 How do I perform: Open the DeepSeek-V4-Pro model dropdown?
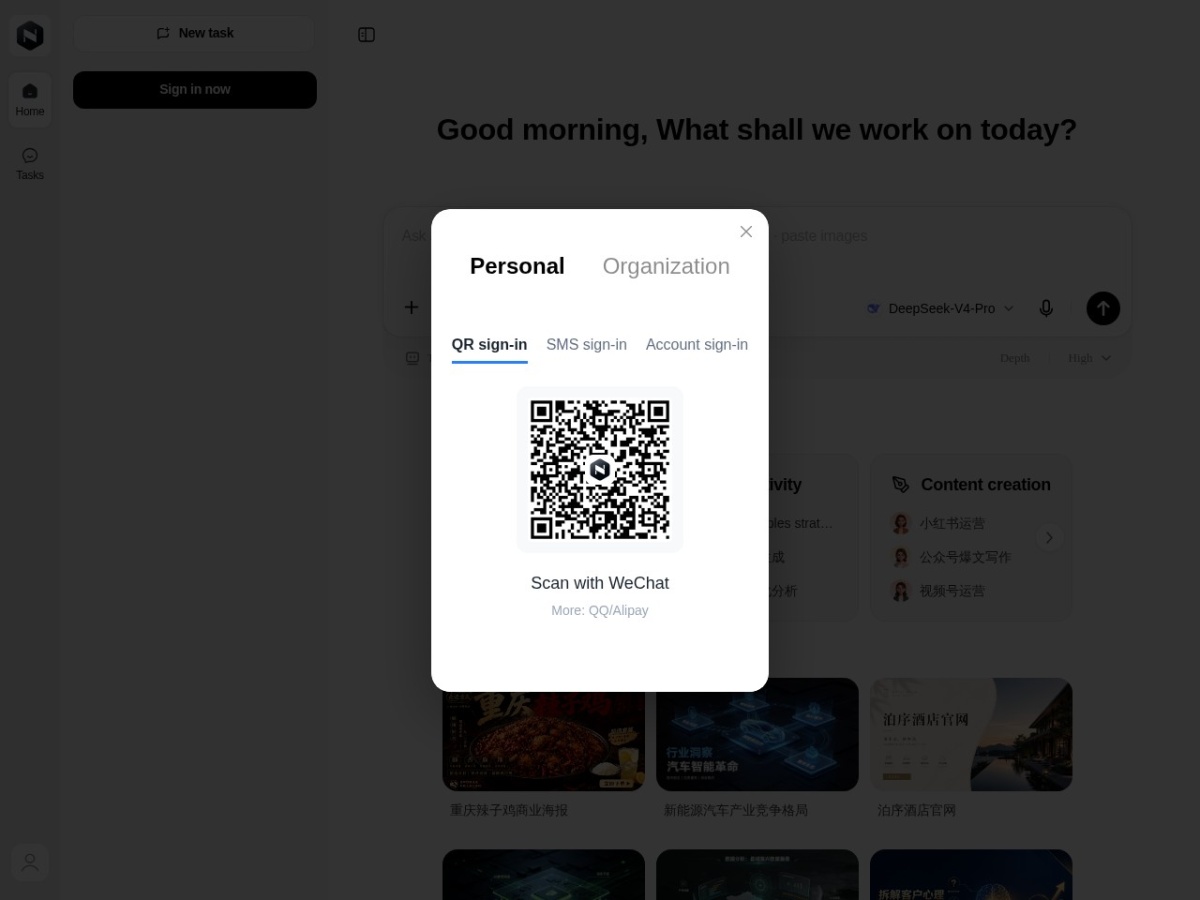coord(940,308)
